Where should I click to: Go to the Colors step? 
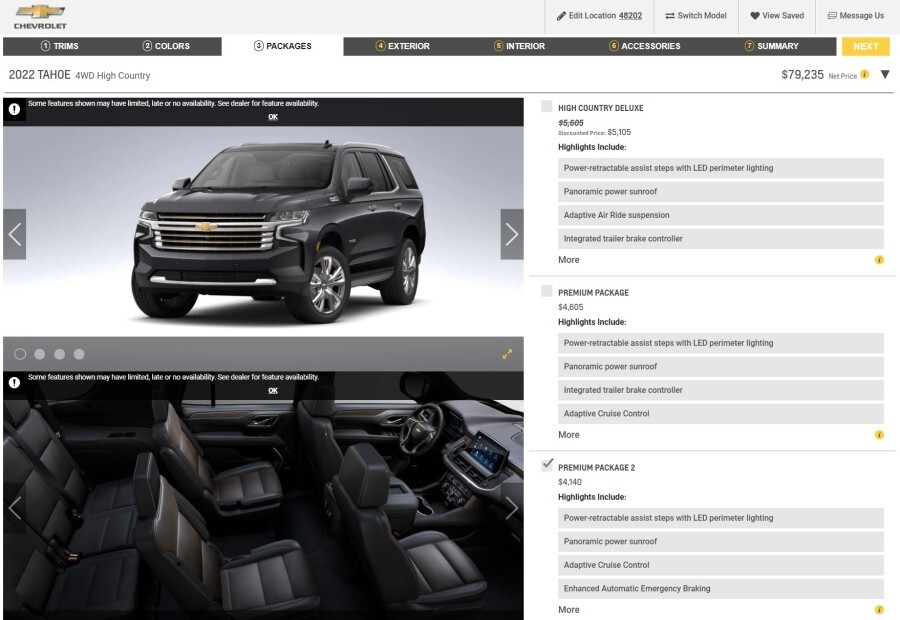click(166, 46)
